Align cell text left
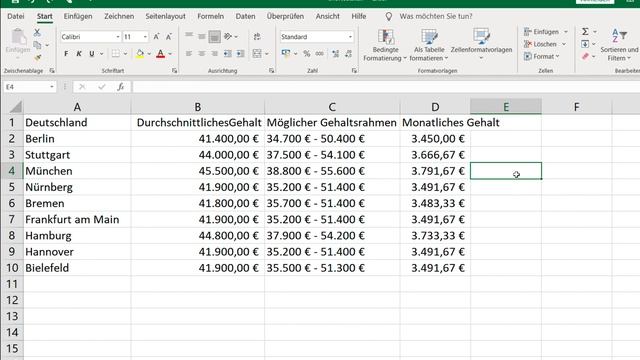Screen dimensions: 640x360 click(189, 53)
